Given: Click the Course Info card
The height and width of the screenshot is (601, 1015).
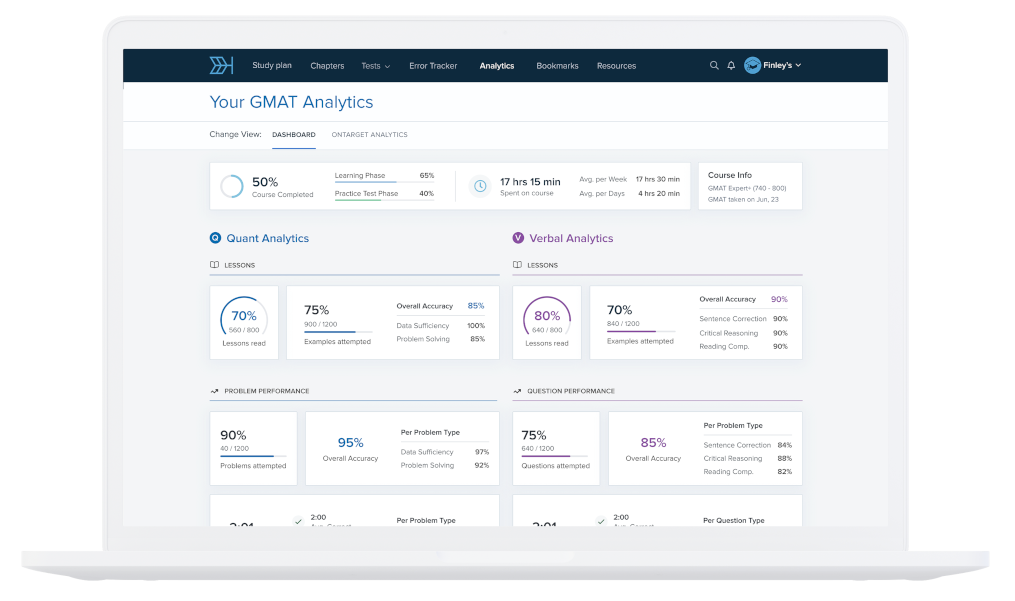Looking at the screenshot, I should click(749, 186).
